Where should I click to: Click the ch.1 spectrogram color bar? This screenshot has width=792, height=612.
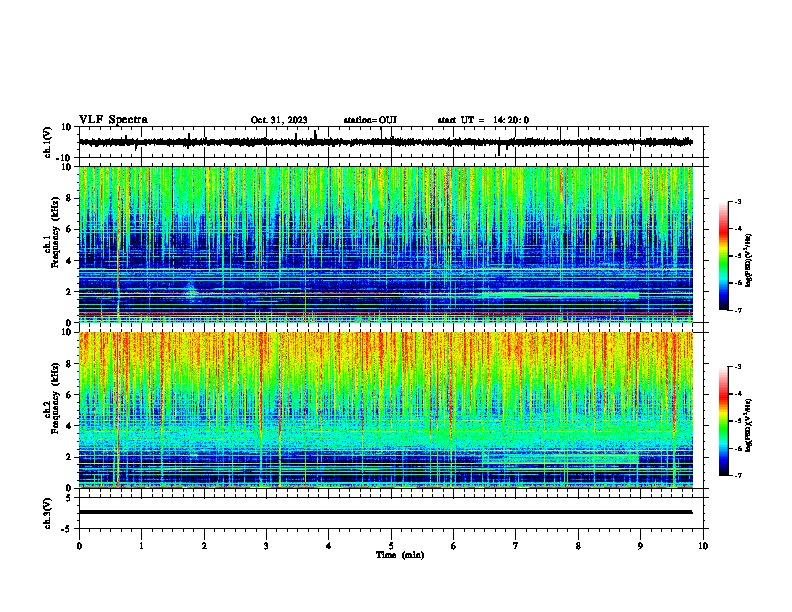click(x=723, y=256)
